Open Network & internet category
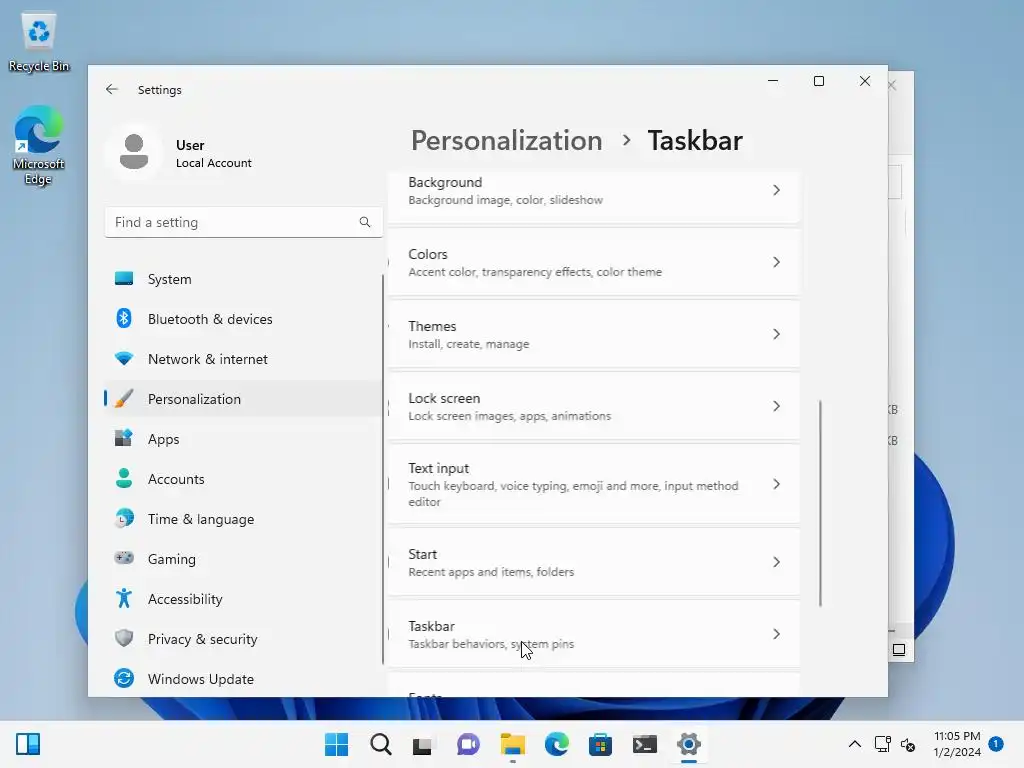The width and height of the screenshot is (1024, 768). point(243,359)
